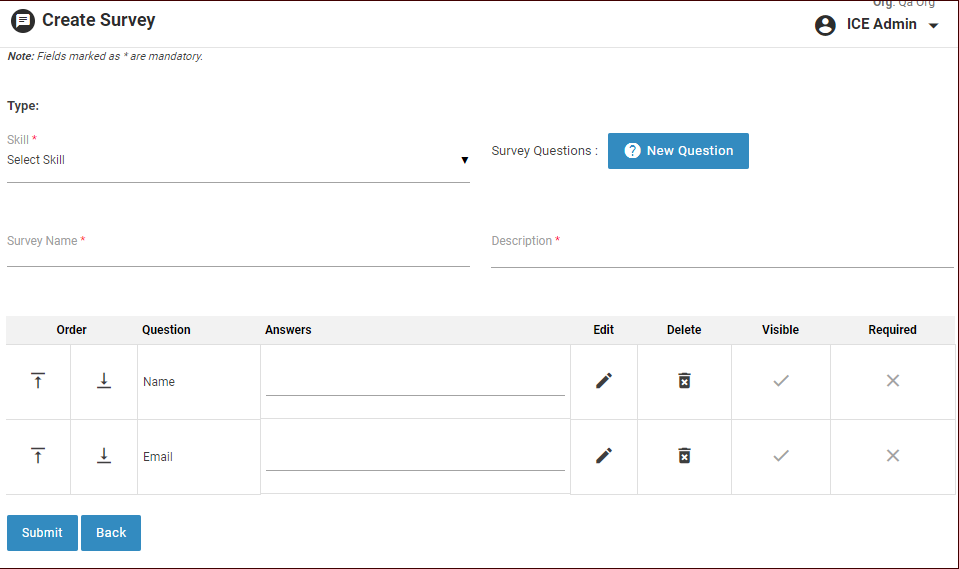Move the Name question down
This screenshot has width=959, height=569.
click(x=104, y=381)
